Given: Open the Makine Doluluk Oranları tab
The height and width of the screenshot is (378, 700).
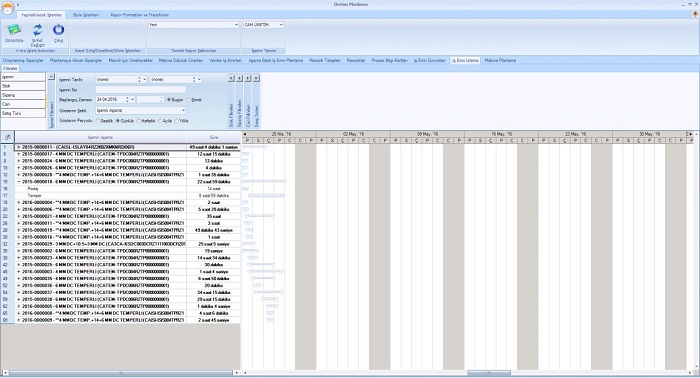Looking at the screenshot, I should (x=181, y=60).
